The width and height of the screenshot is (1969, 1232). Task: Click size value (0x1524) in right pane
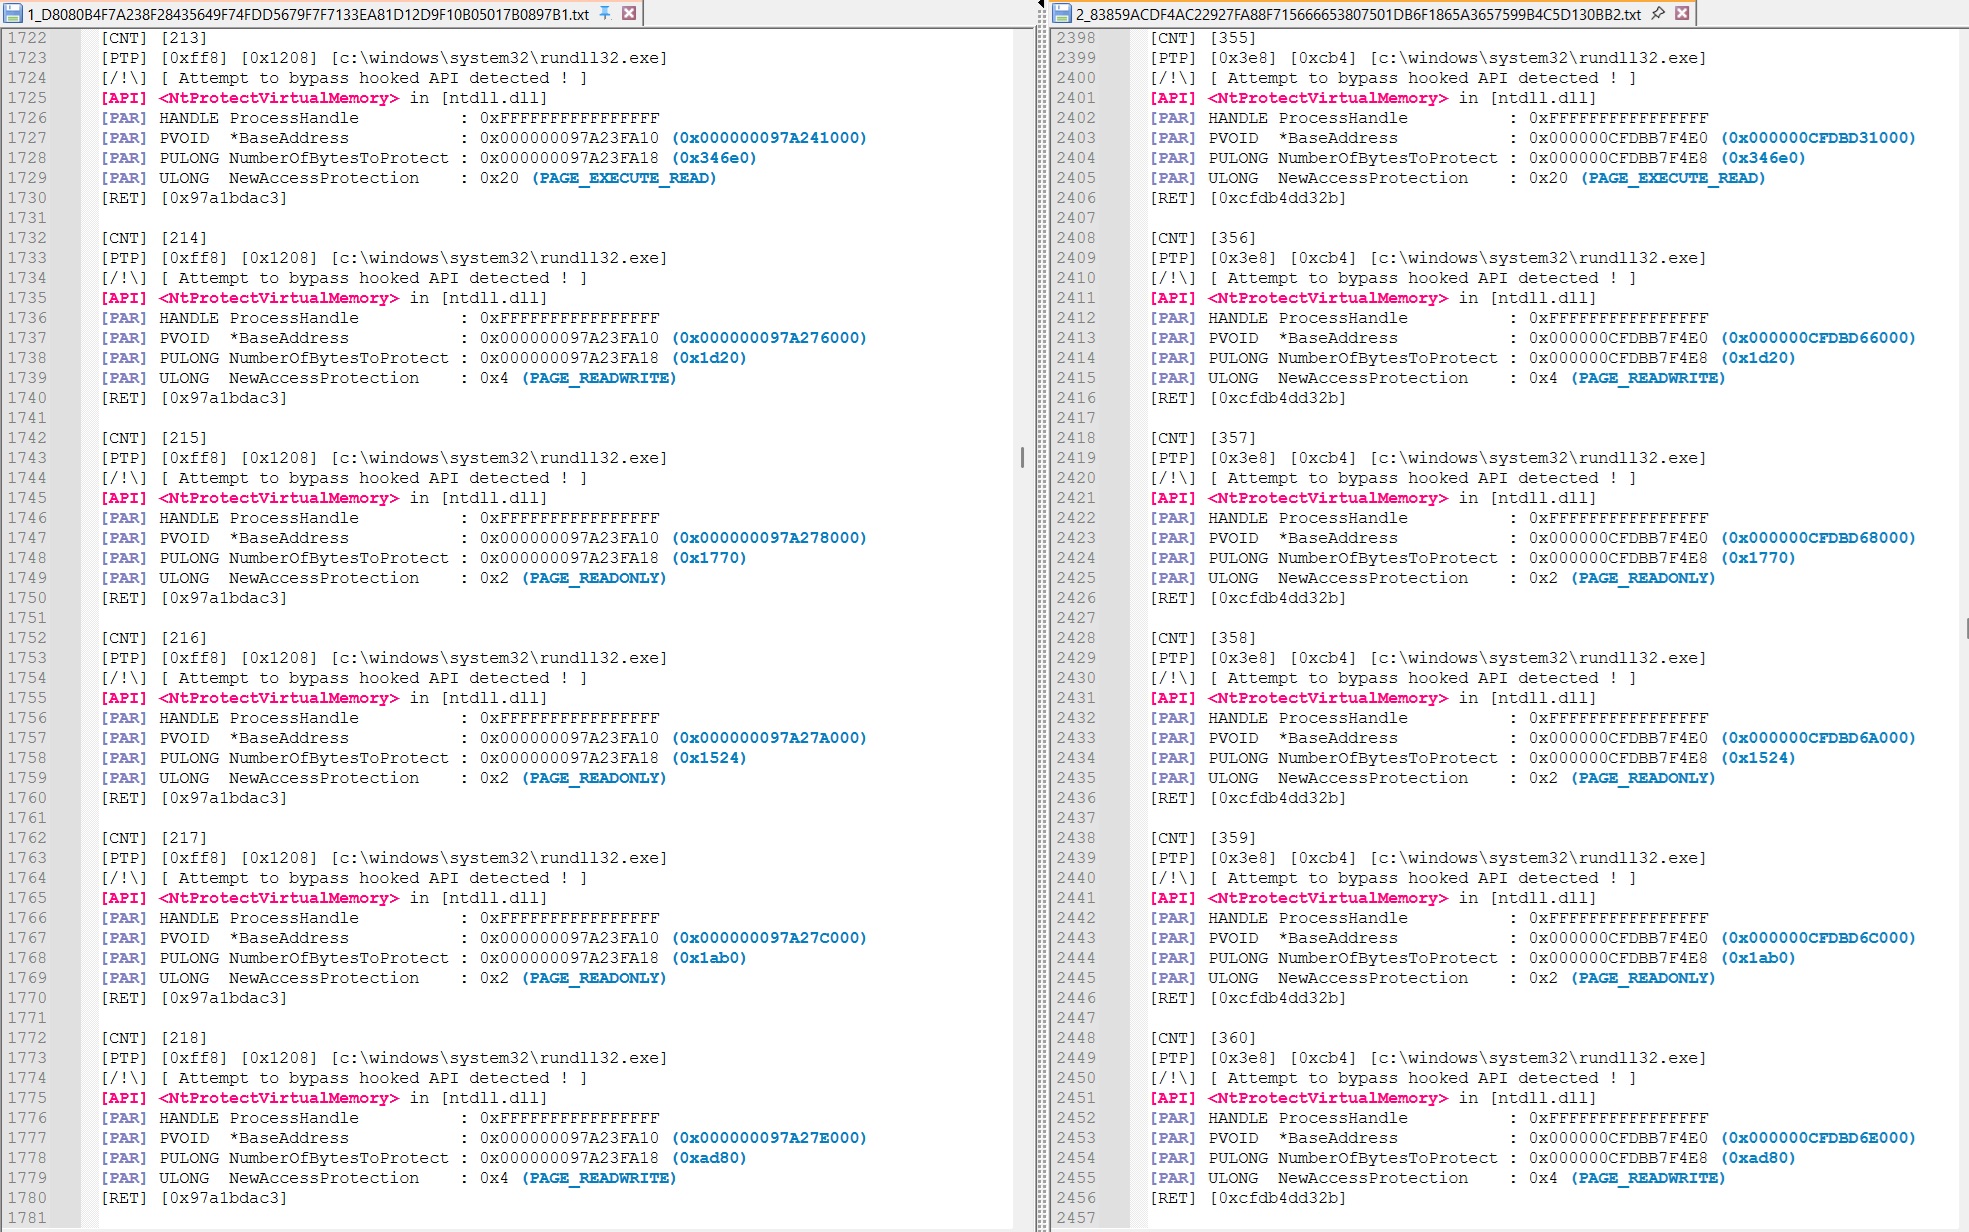pyautogui.click(x=1758, y=758)
